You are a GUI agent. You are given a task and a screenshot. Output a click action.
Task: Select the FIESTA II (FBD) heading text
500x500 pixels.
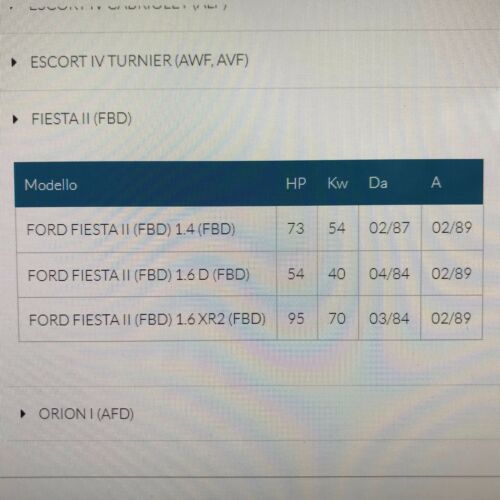[x=82, y=119]
